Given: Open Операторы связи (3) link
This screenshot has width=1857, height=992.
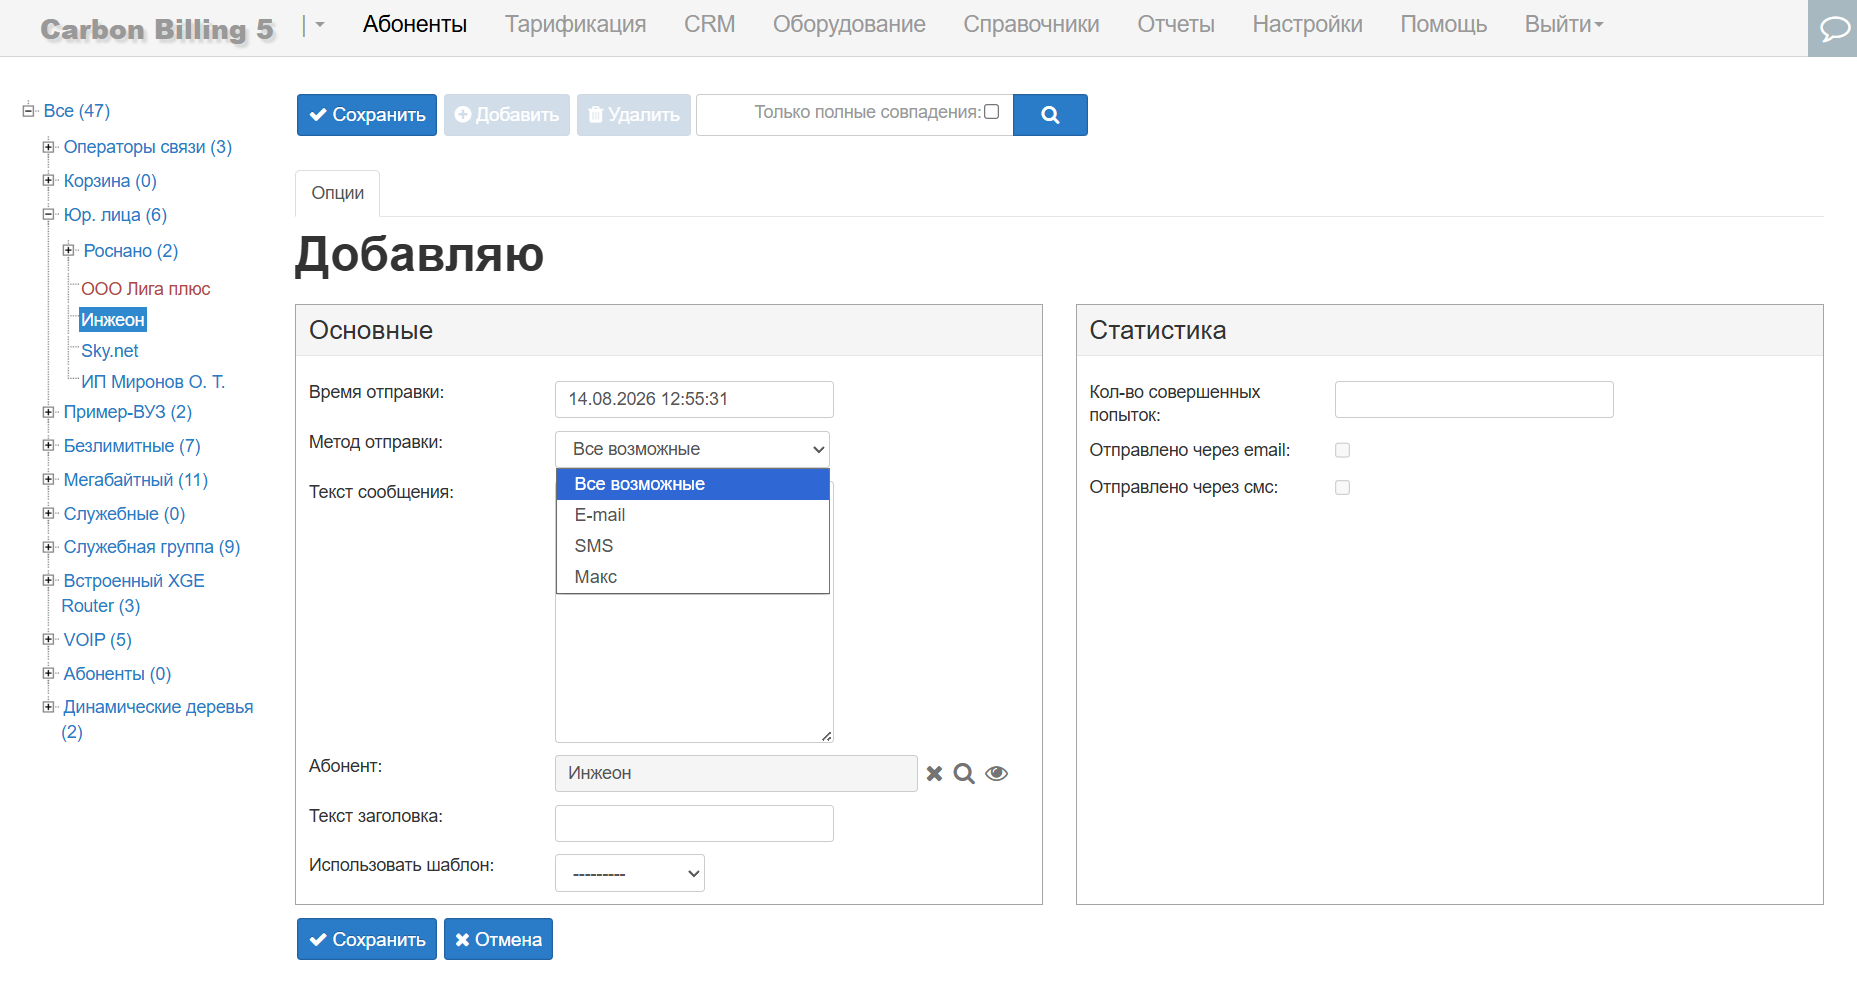Looking at the screenshot, I should [x=148, y=147].
